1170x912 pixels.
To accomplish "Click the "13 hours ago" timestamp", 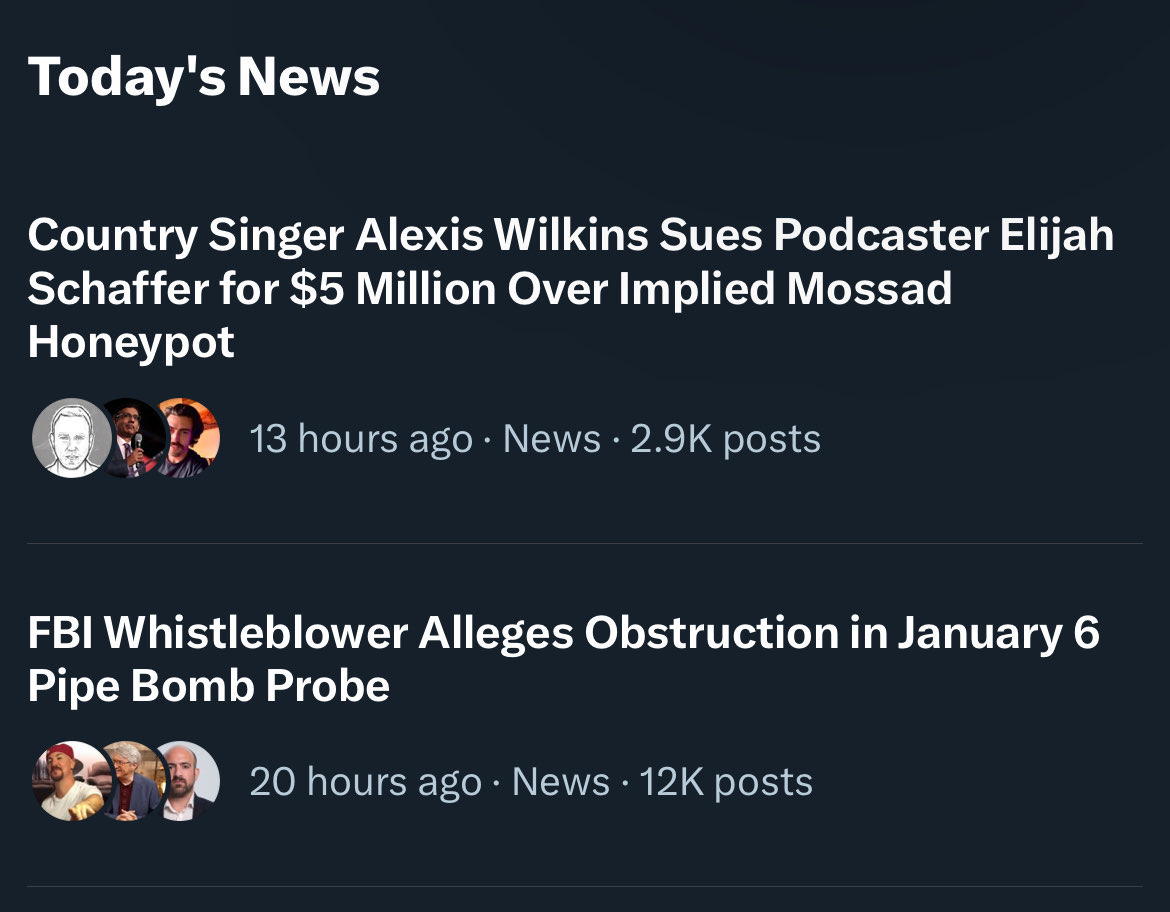I will (360, 439).
